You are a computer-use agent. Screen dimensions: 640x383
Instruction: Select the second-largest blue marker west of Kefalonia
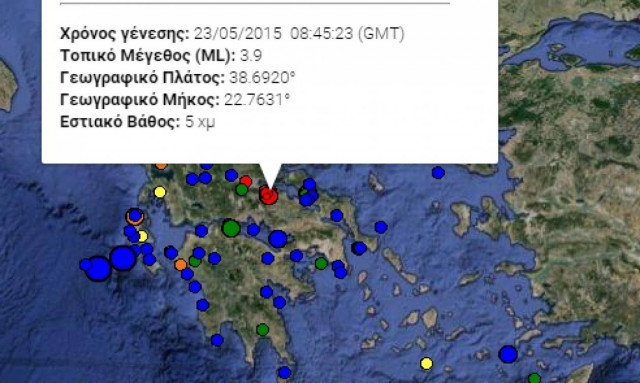tap(123, 258)
